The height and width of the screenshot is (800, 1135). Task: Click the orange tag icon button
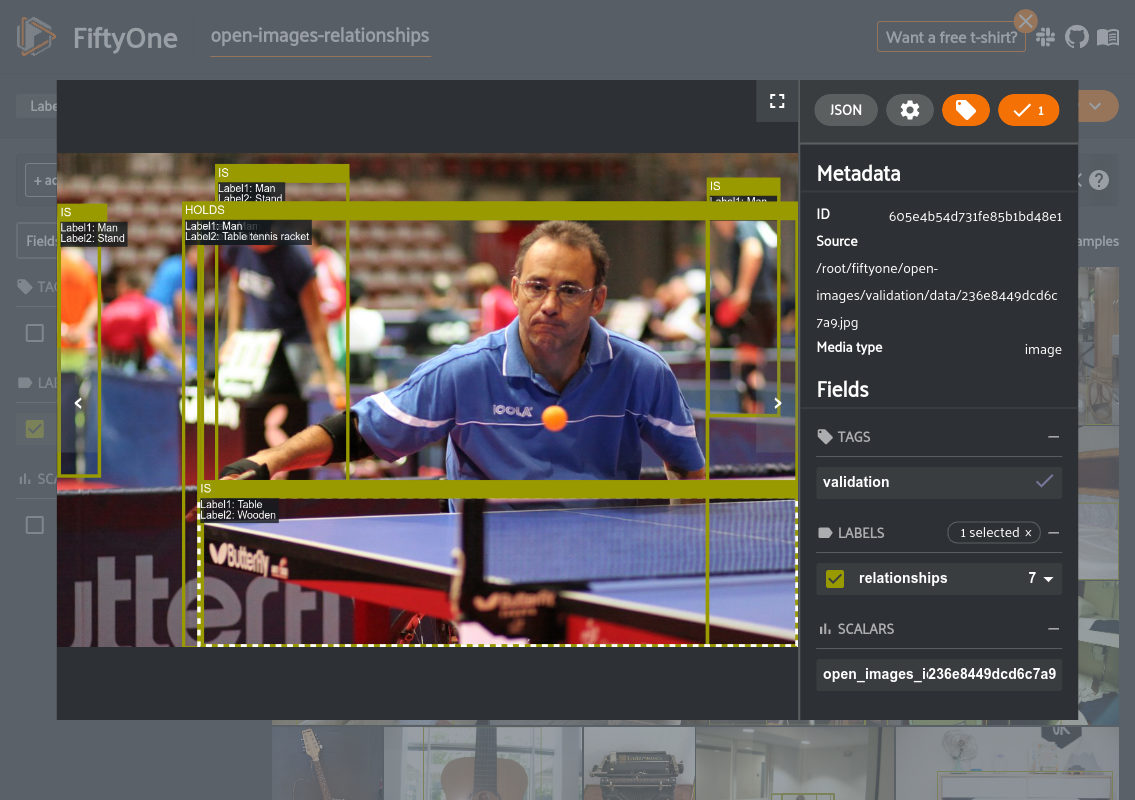(x=965, y=110)
